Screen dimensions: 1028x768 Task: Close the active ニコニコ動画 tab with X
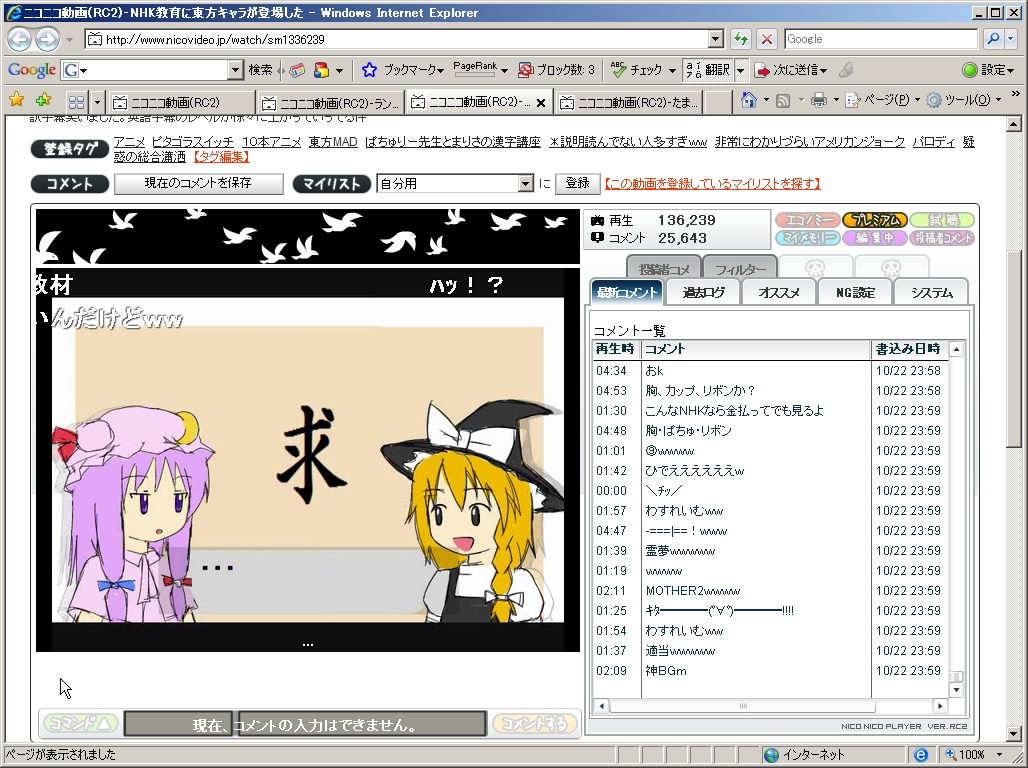coord(541,103)
